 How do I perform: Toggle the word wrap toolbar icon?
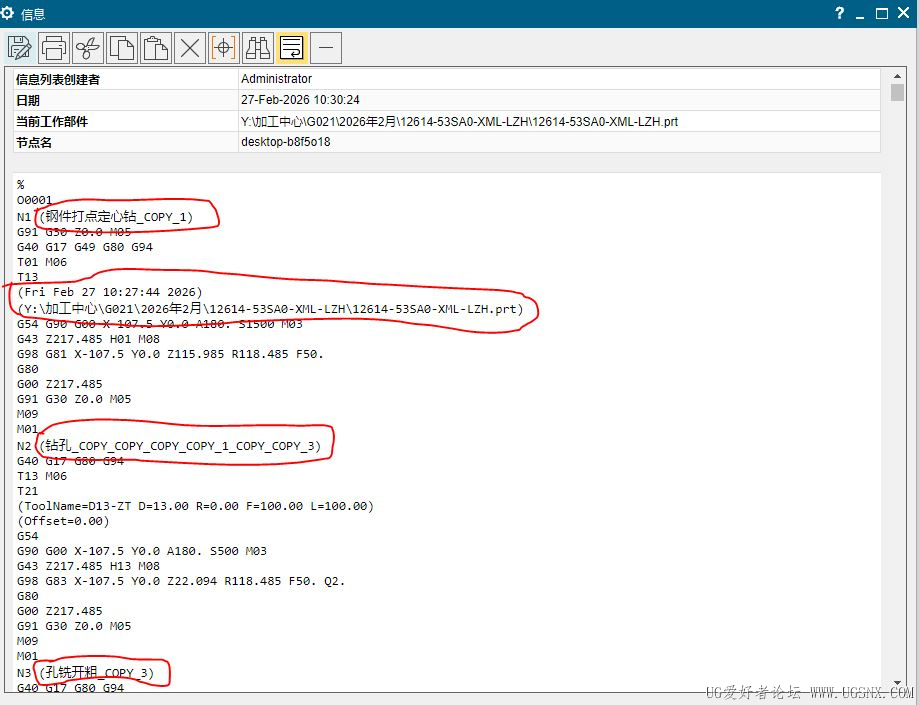click(292, 48)
